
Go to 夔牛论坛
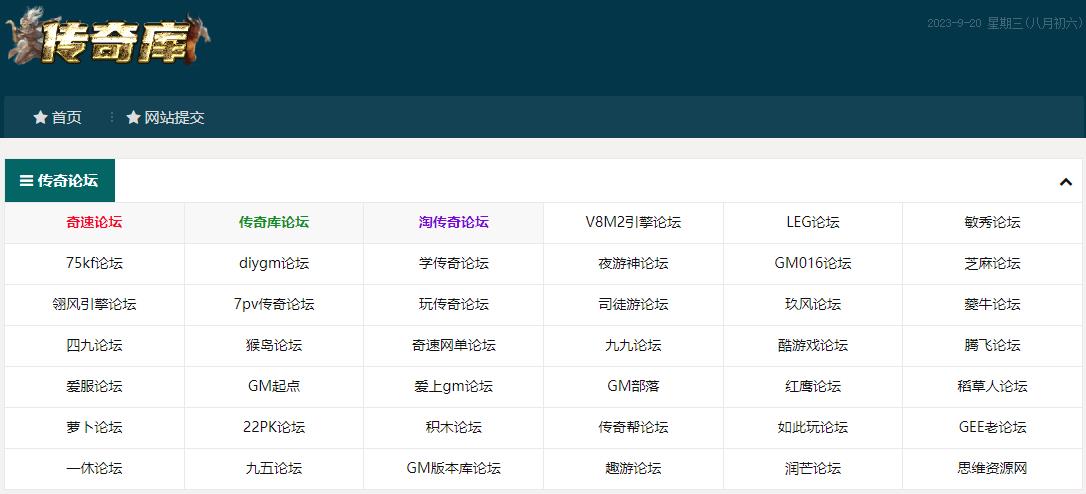point(992,304)
